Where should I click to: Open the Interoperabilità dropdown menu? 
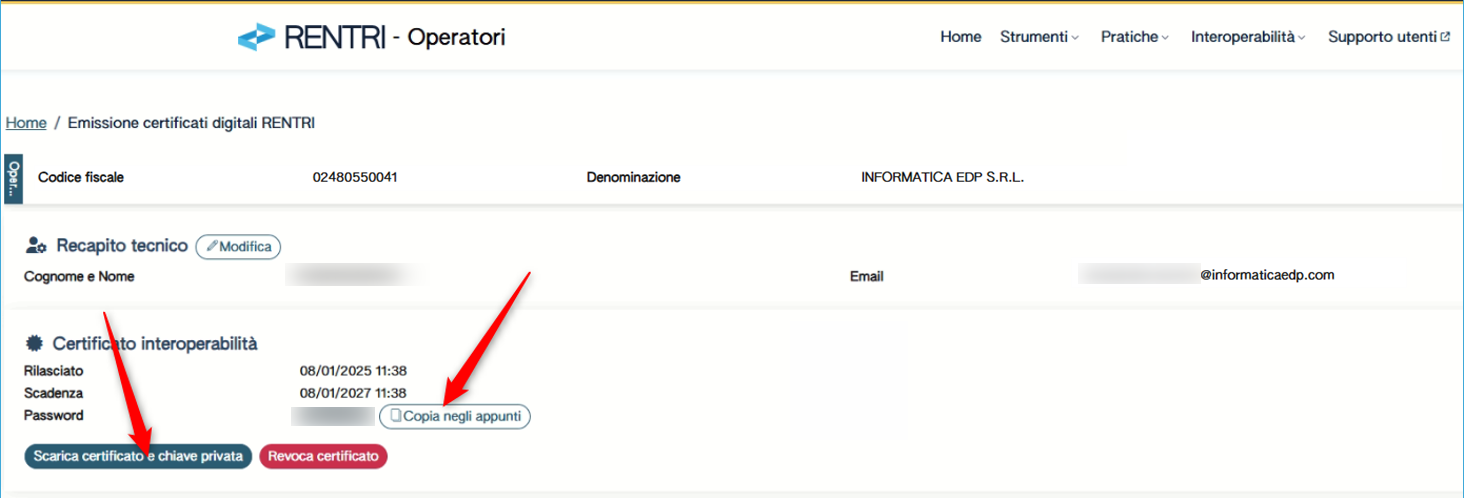[1248, 37]
